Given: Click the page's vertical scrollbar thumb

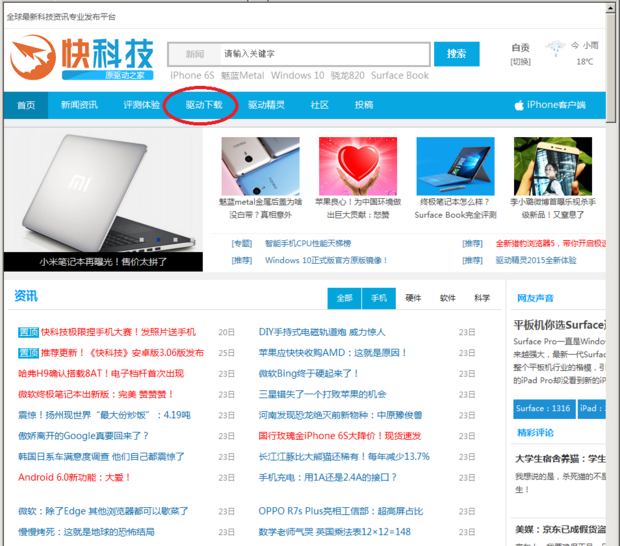Looking at the screenshot, I should pos(611,67).
